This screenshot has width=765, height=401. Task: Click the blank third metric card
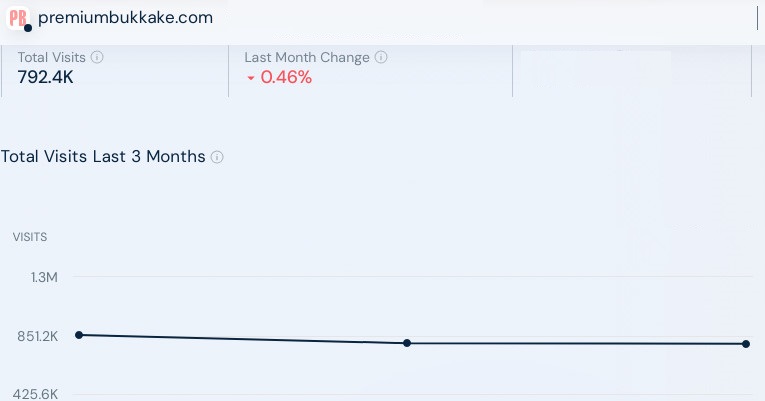click(631, 70)
